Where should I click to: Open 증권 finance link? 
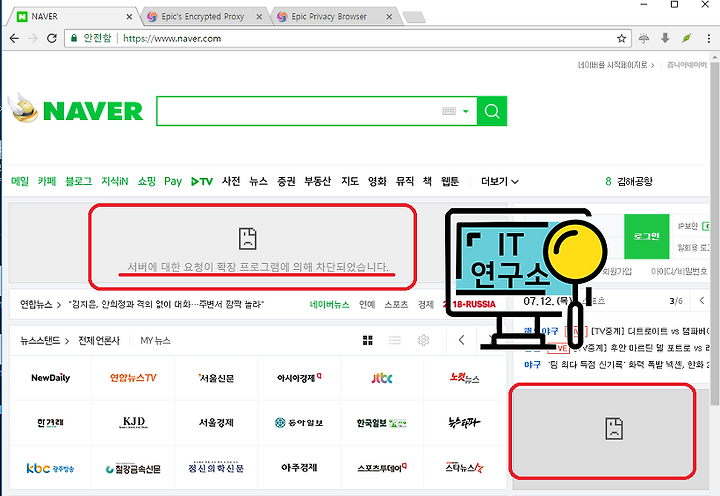pos(286,181)
